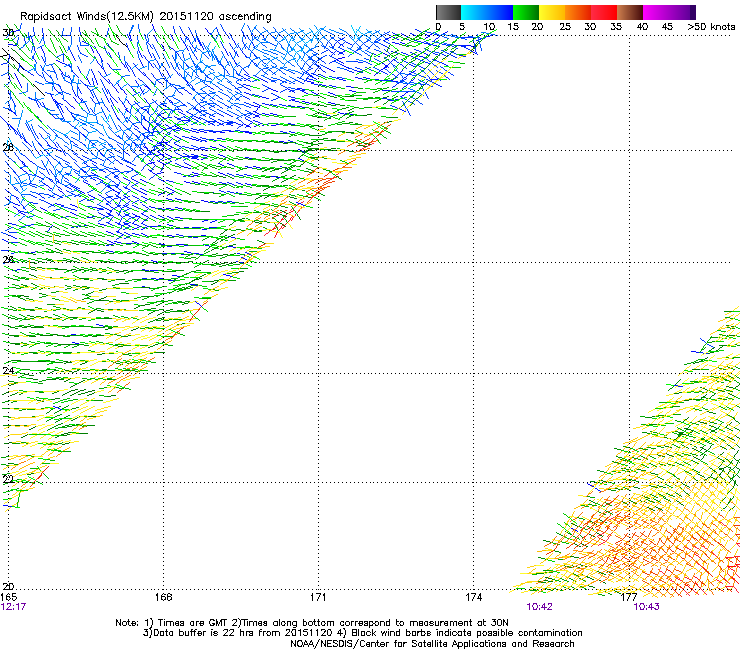Select the blue 5-15 knots legend swatch
Viewport: 740px width, 650px height.
[x=487, y=12]
